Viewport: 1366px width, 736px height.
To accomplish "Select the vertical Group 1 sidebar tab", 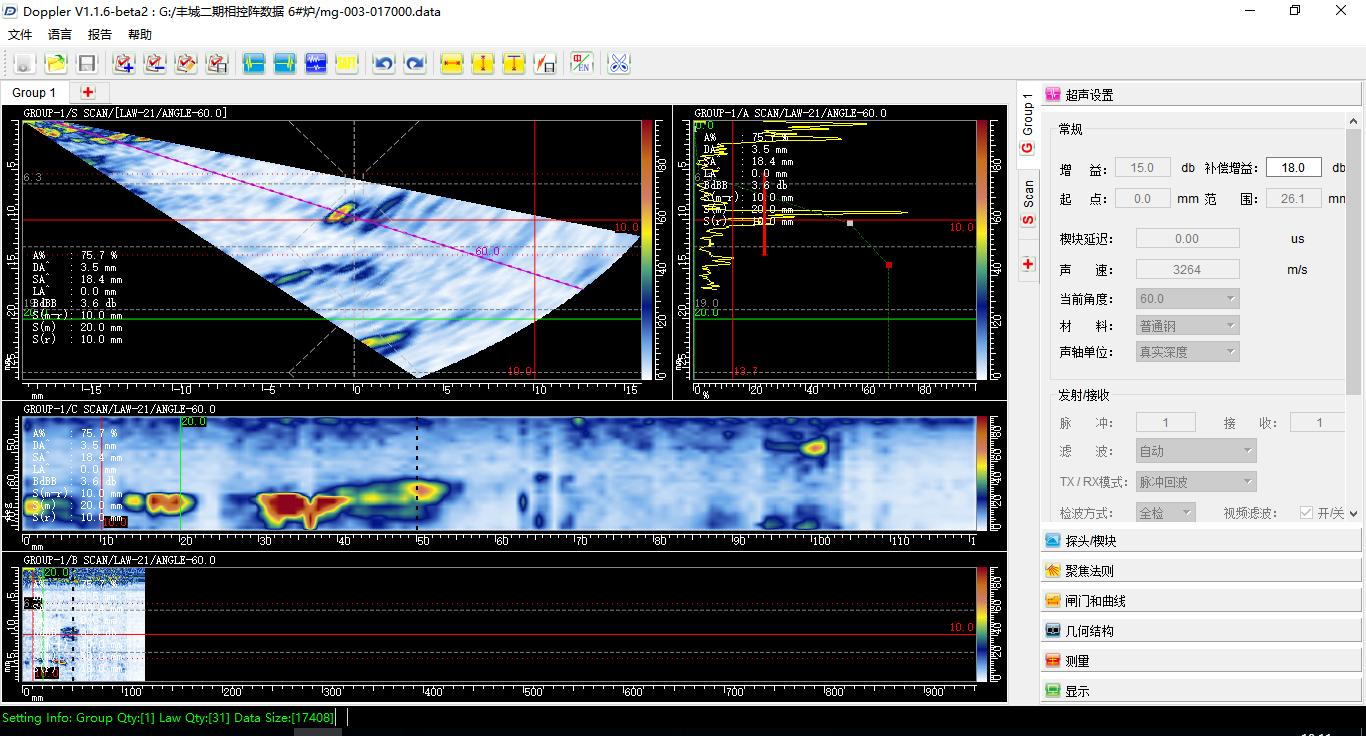I will [x=1029, y=126].
